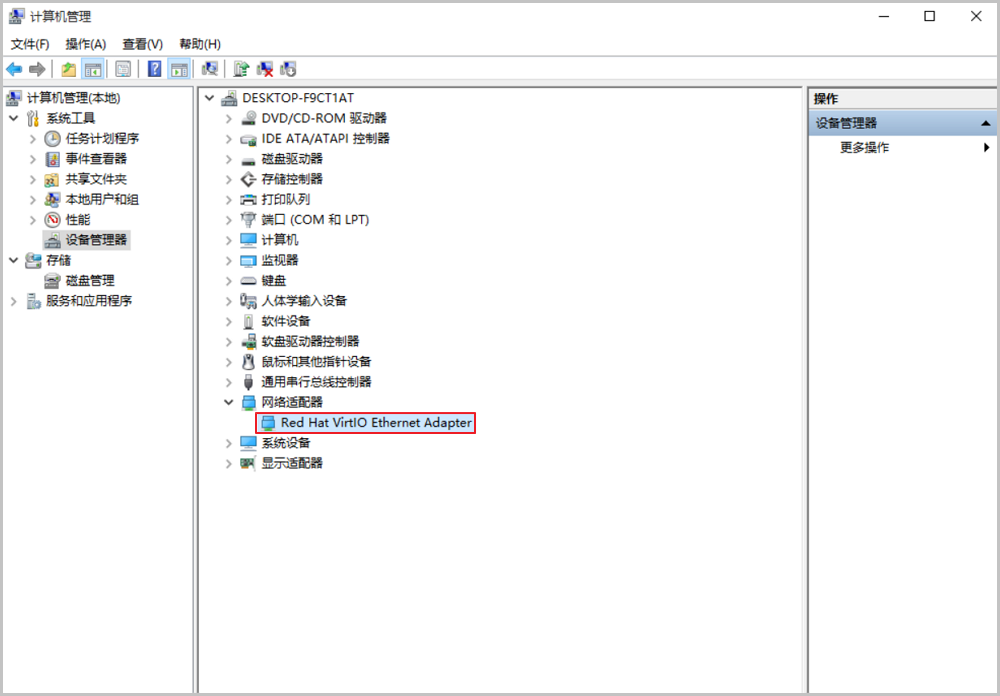The width and height of the screenshot is (1000, 696).
Task: Expand 服务和应用程序 node arrow
Action: (x=13, y=301)
